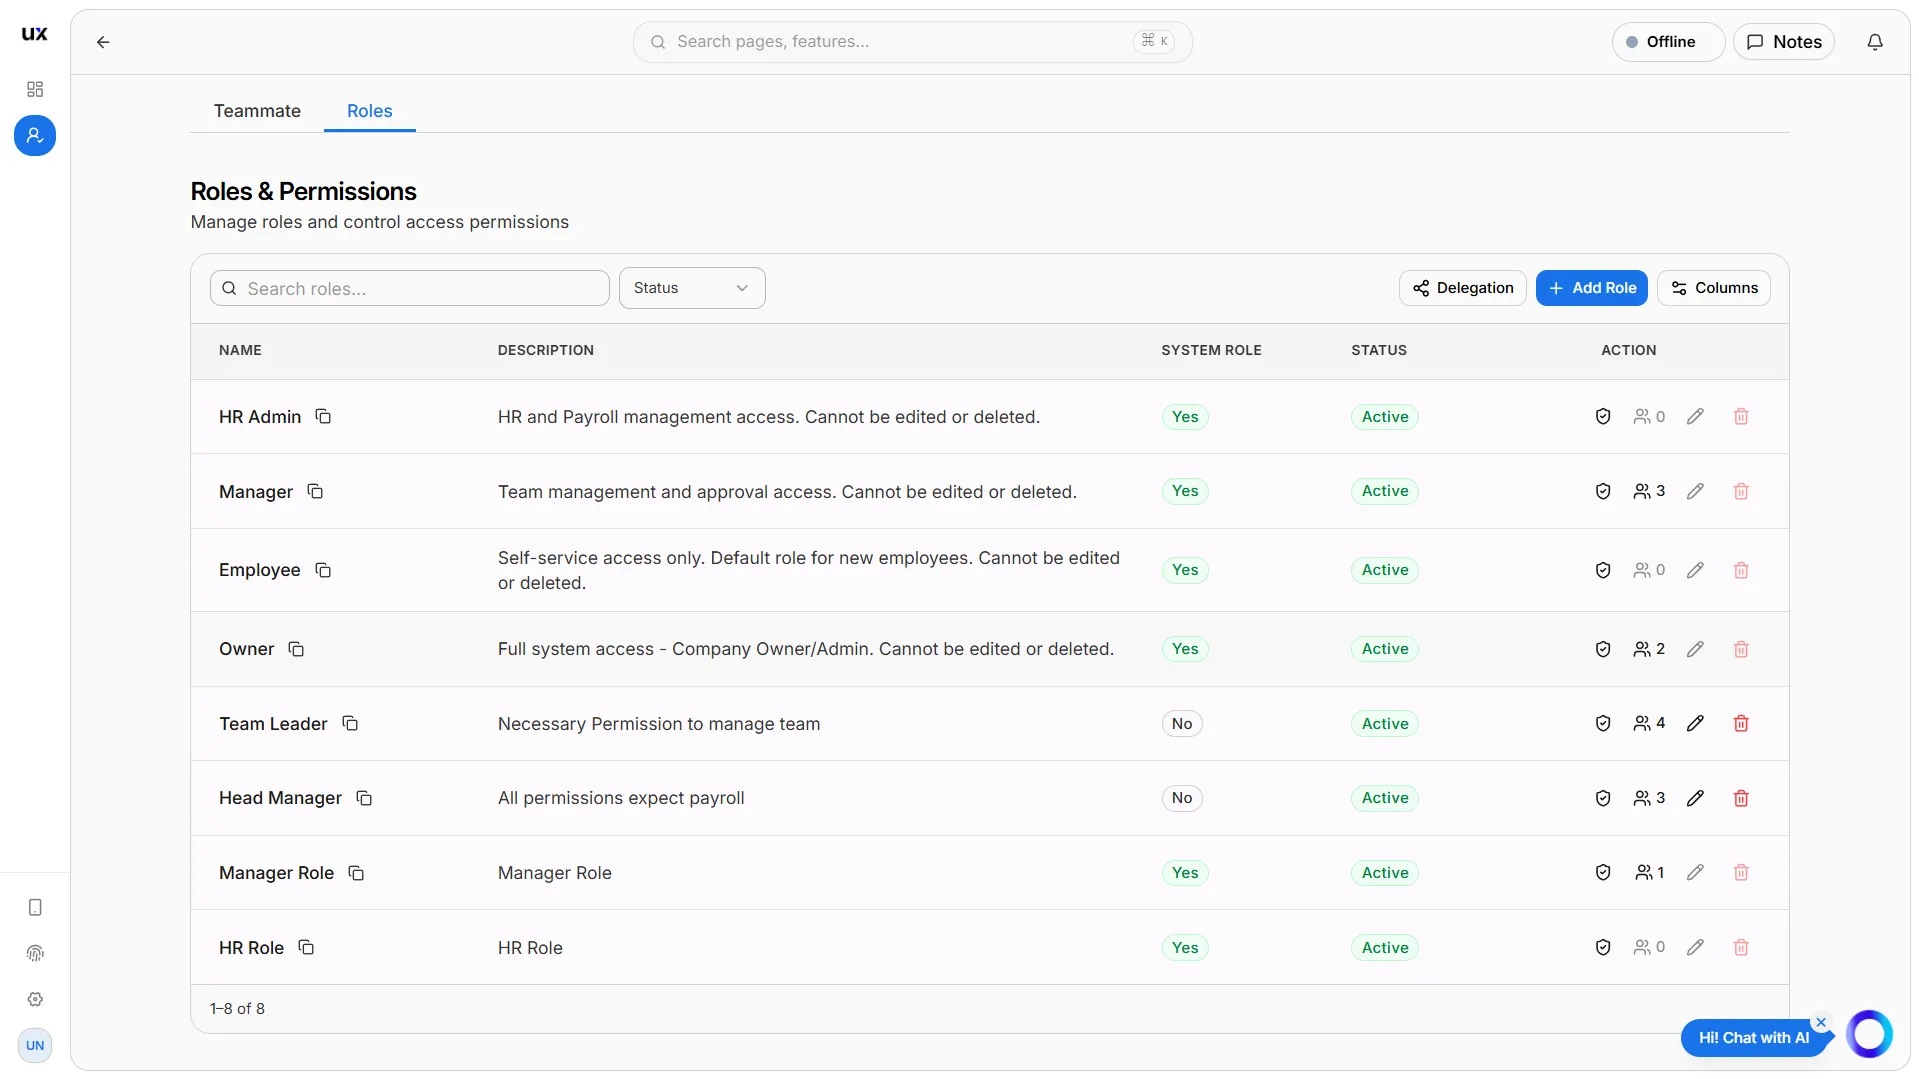
Task: Click the SYSTEM ROLE column header
Action: [1211, 350]
